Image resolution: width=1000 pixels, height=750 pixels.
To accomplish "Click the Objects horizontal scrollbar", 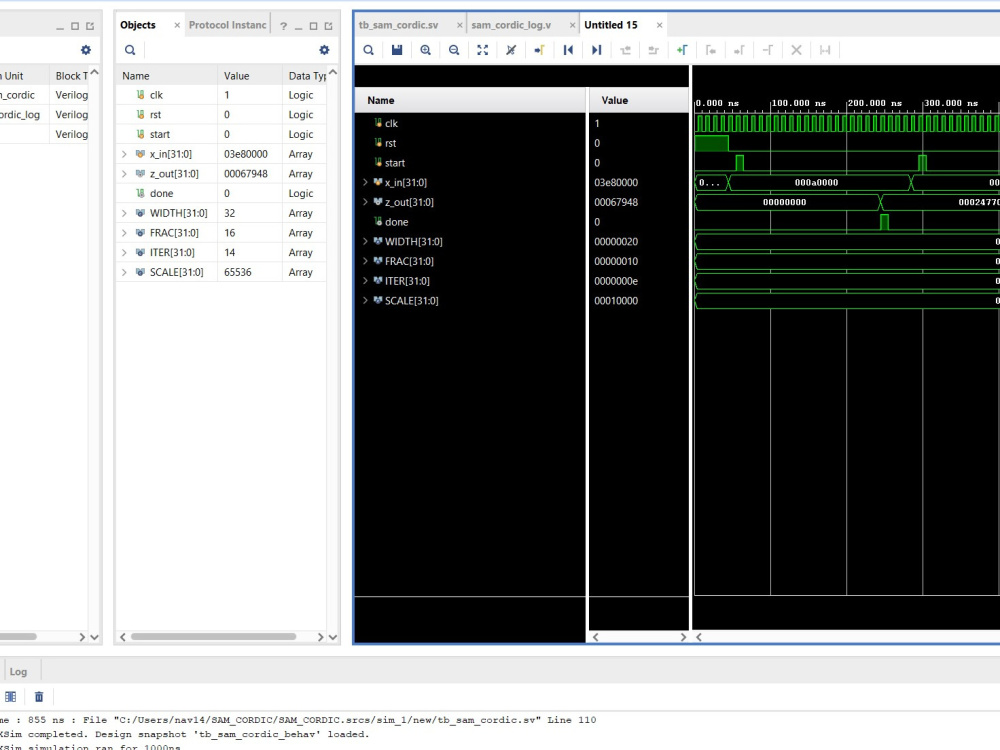I will 213,636.
